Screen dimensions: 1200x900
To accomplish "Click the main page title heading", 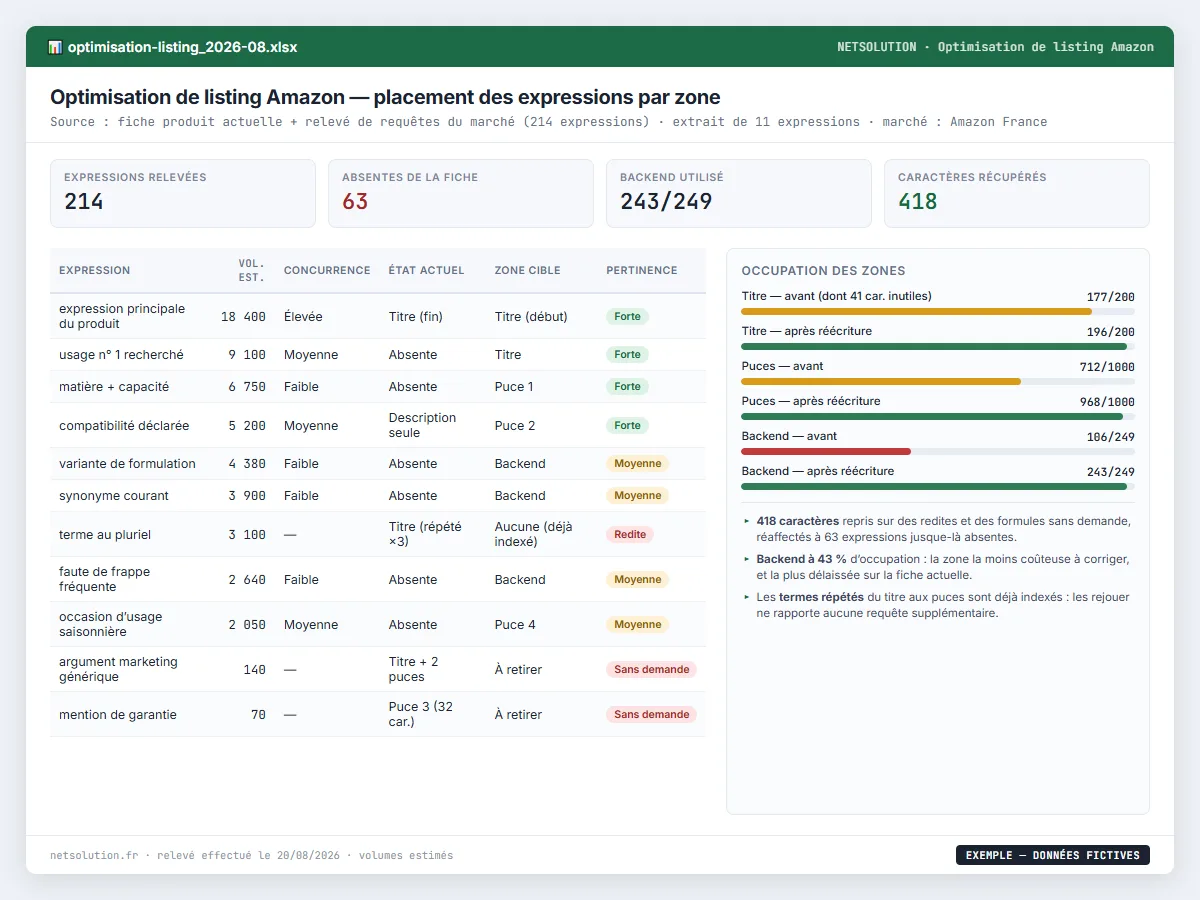I will click(385, 97).
